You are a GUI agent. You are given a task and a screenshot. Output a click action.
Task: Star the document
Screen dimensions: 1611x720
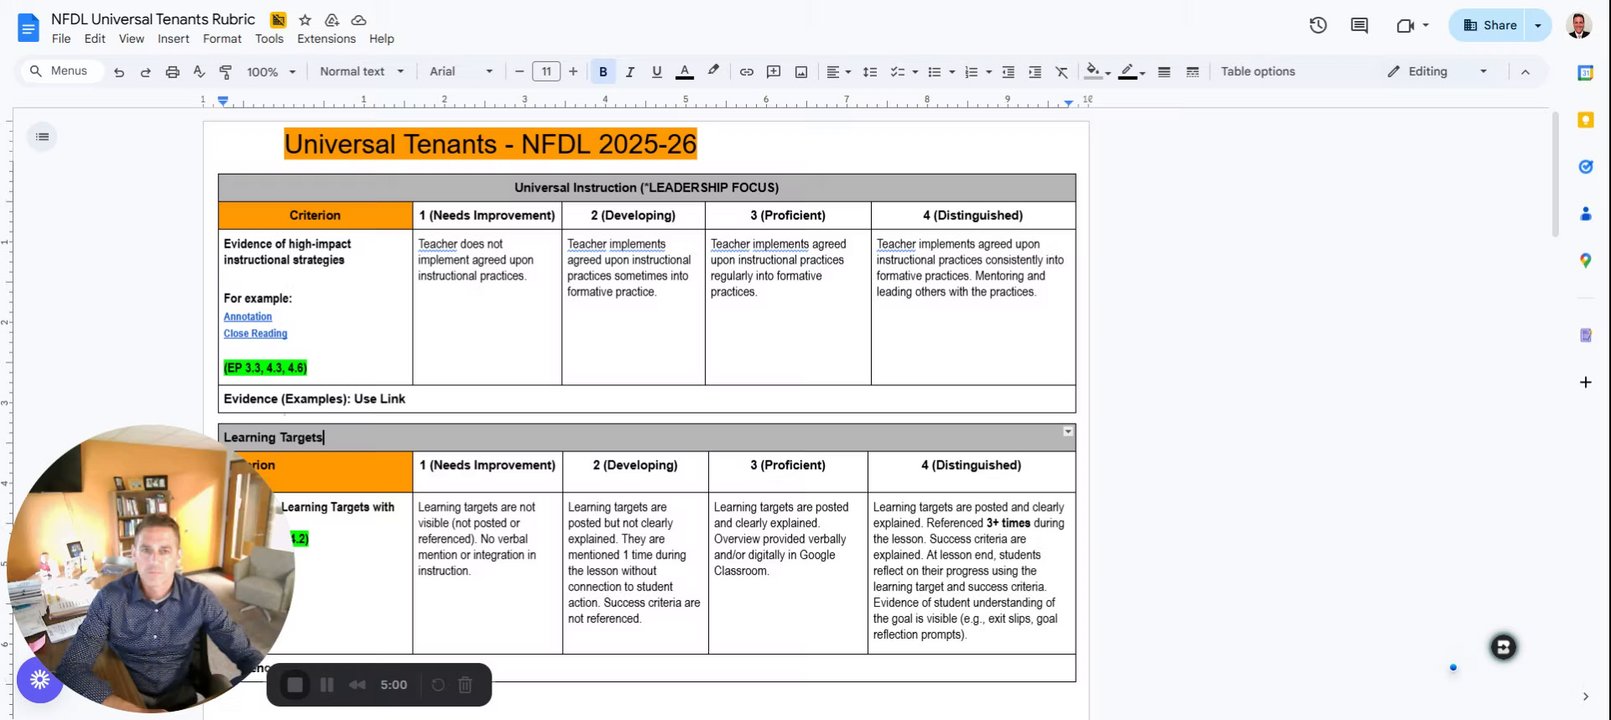(305, 20)
